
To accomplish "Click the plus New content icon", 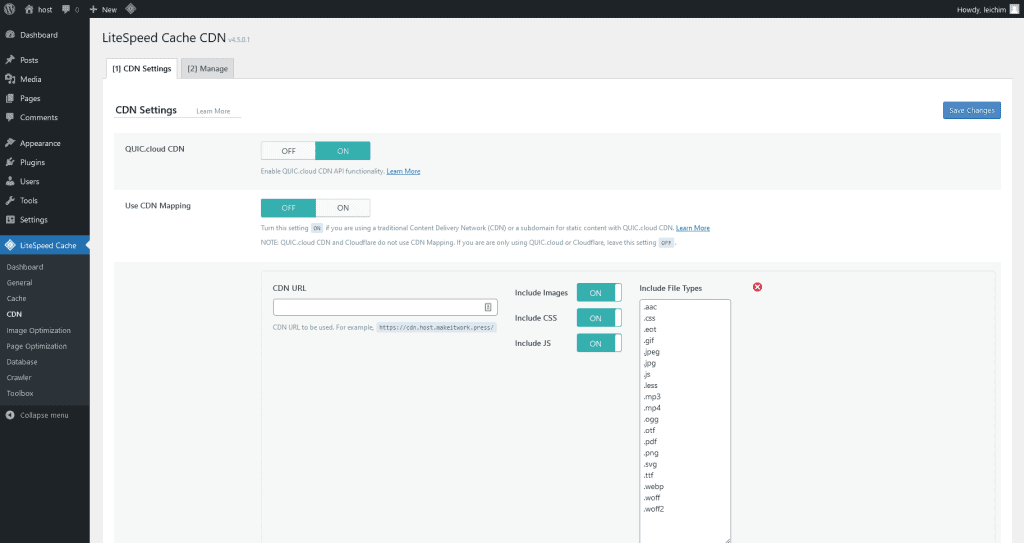I will coord(93,9).
